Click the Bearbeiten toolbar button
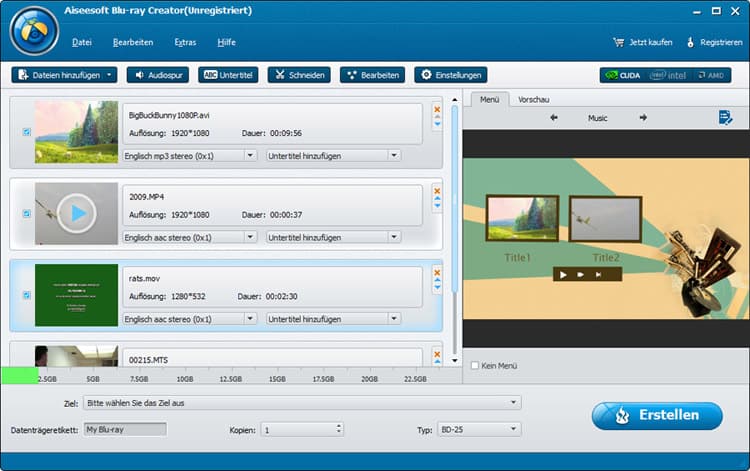 373,75
